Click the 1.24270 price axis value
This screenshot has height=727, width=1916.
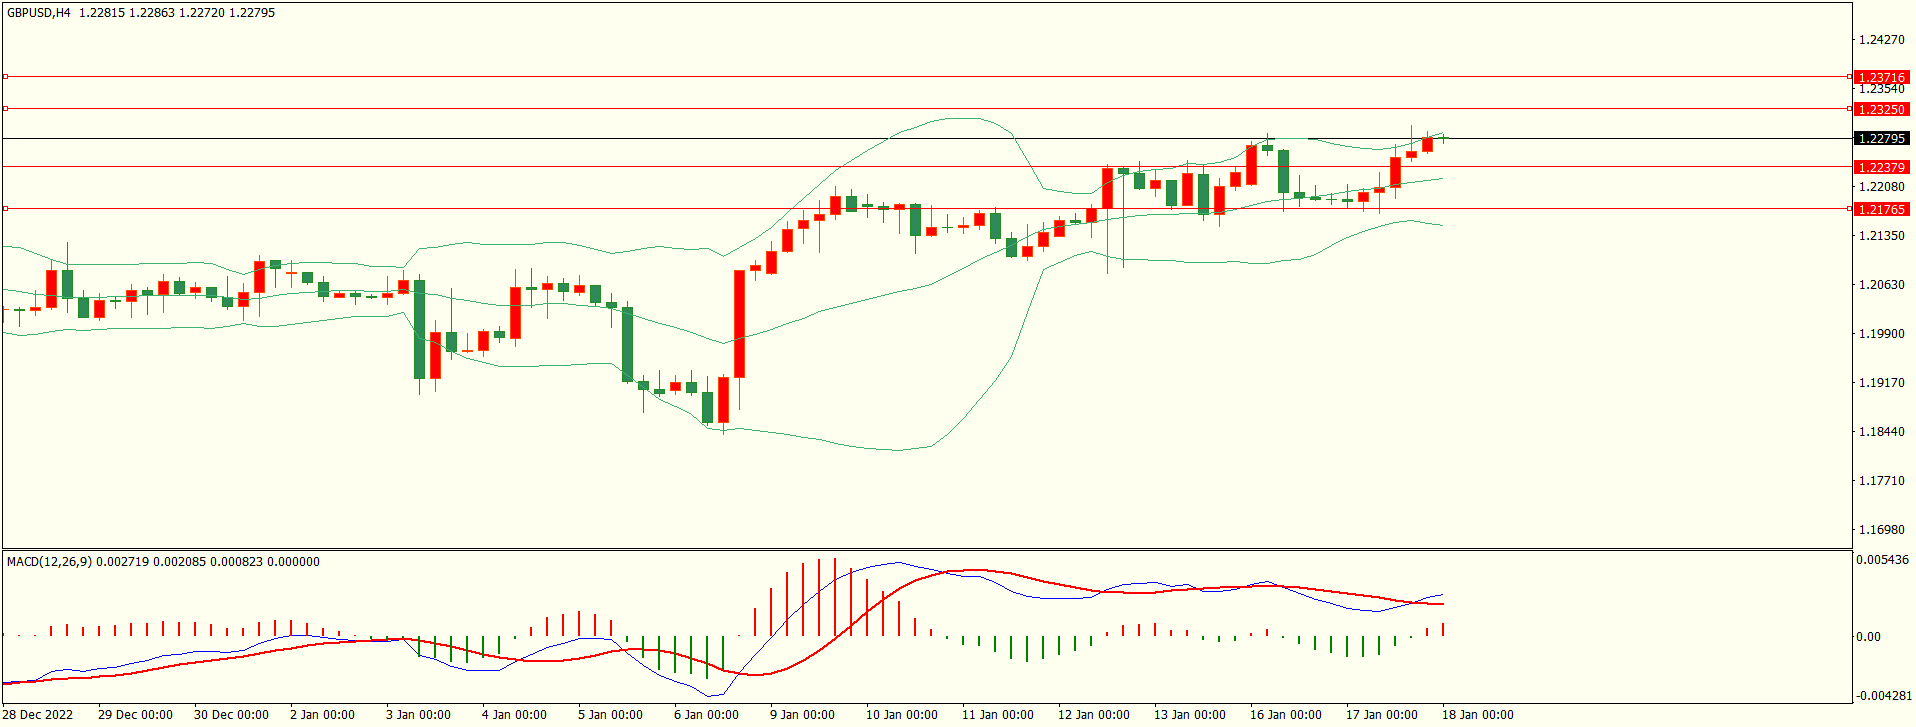click(1881, 40)
